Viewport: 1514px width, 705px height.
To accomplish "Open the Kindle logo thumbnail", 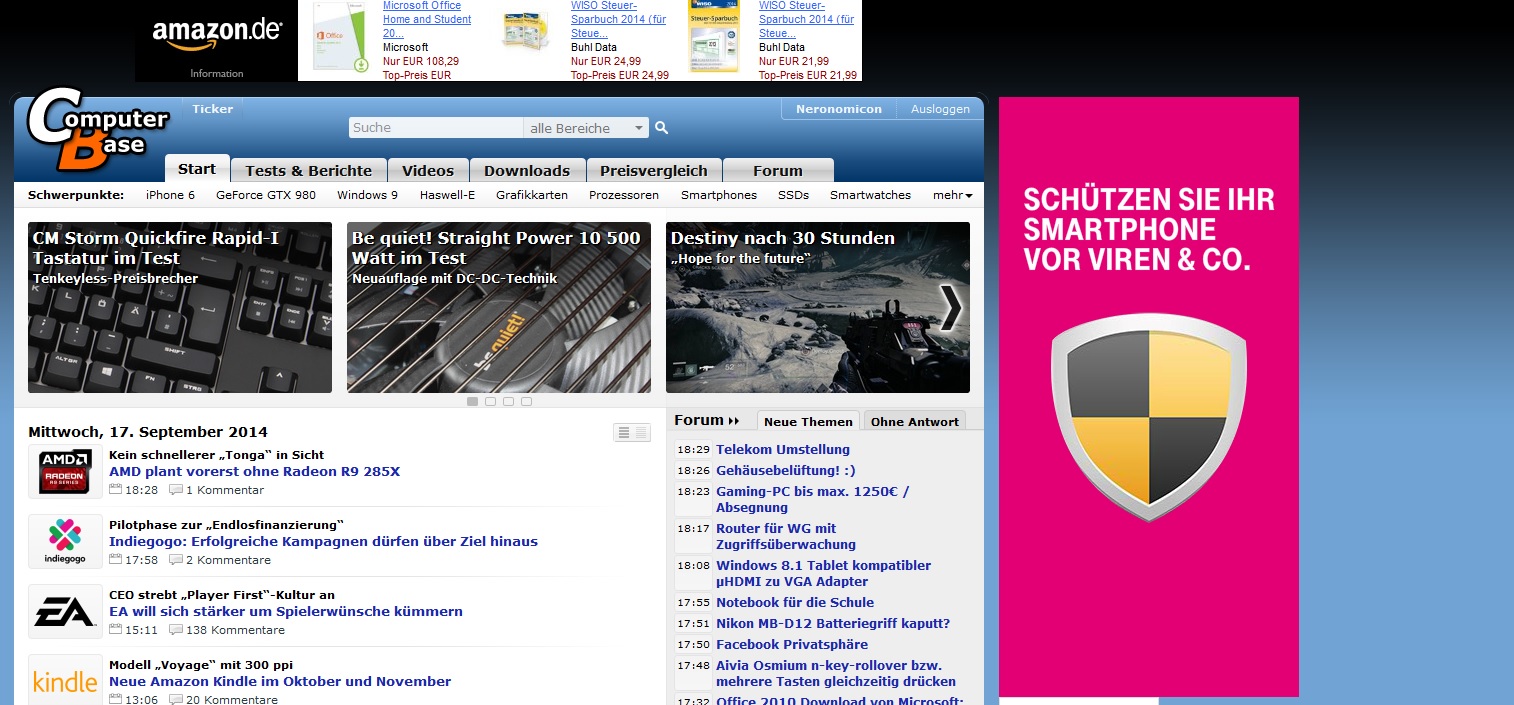I will 65,680.
